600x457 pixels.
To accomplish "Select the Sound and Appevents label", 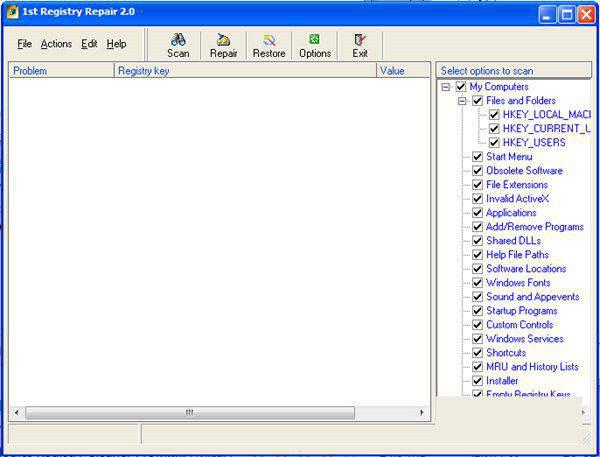I will point(533,297).
